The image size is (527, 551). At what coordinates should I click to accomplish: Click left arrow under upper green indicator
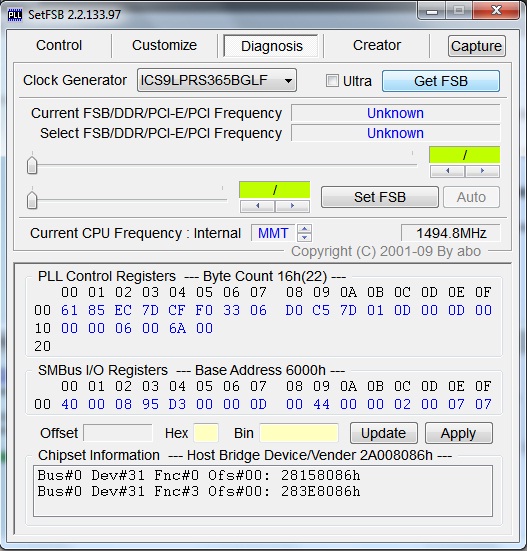click(448, 171)
